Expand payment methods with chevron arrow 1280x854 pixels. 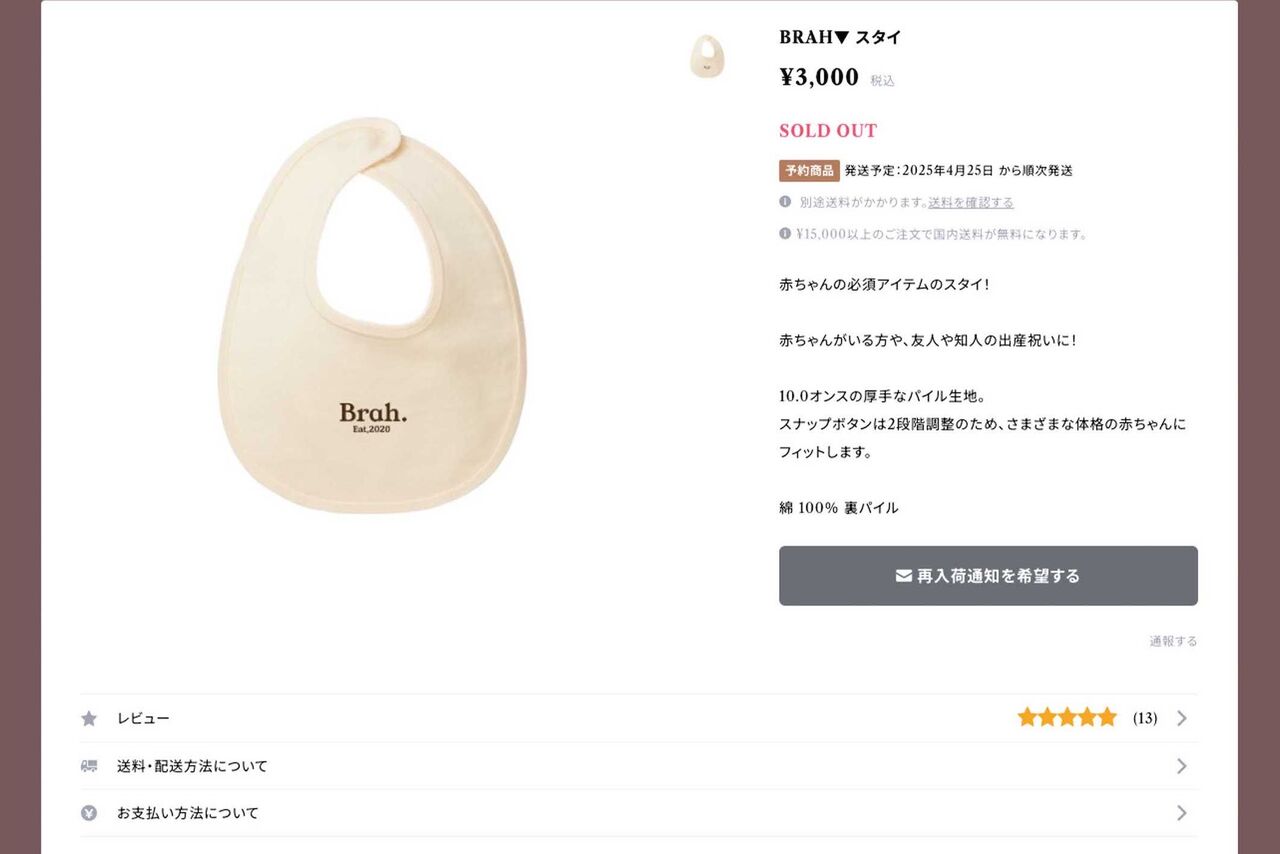click(1182, 813)
